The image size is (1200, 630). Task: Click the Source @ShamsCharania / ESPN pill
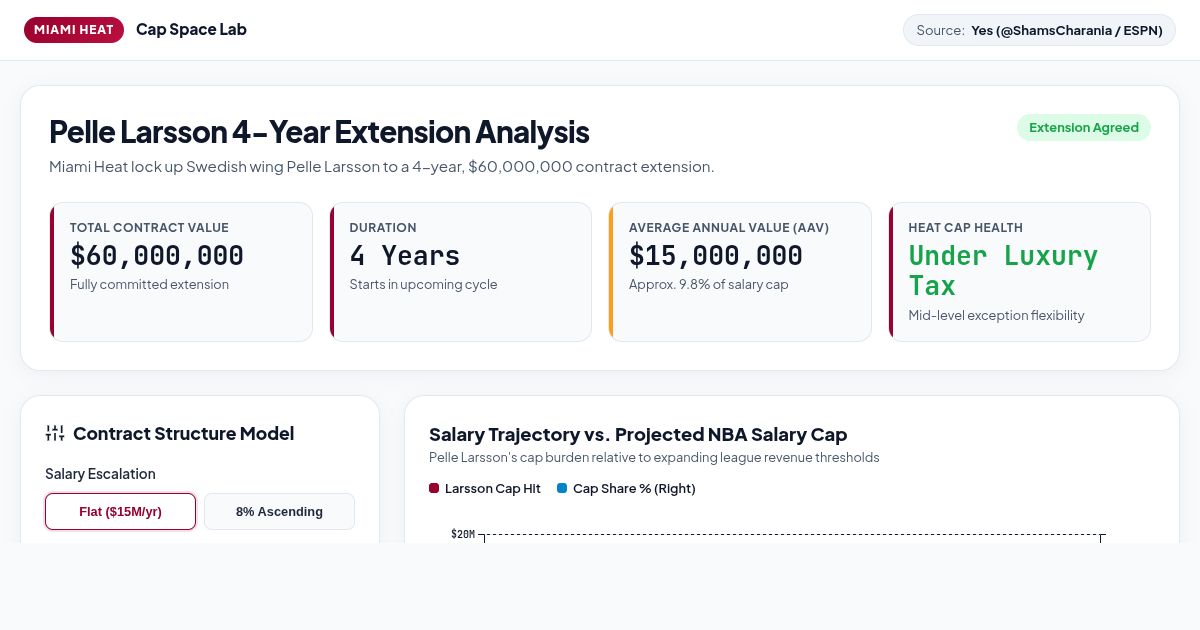click(x=1039, y=30)
